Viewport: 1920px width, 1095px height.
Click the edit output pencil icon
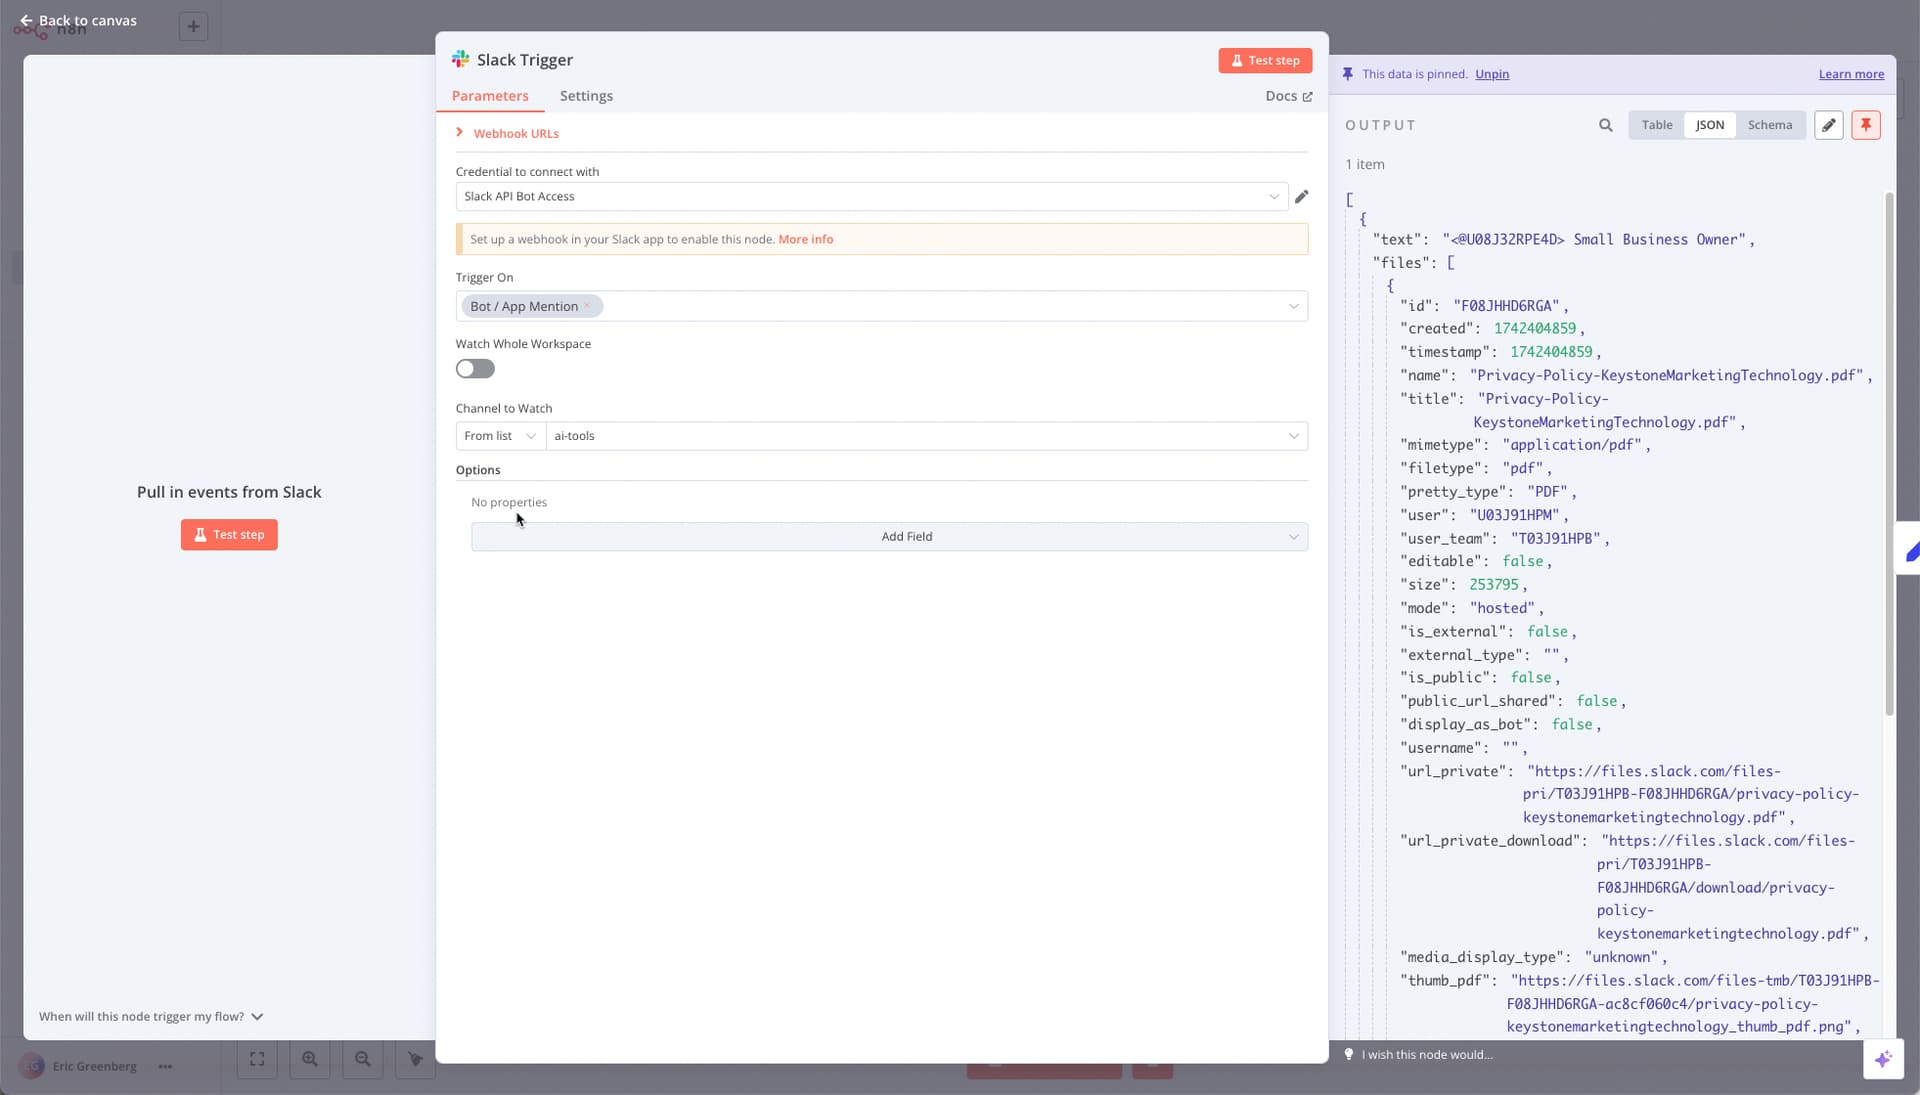click(x=1829, y=125)
